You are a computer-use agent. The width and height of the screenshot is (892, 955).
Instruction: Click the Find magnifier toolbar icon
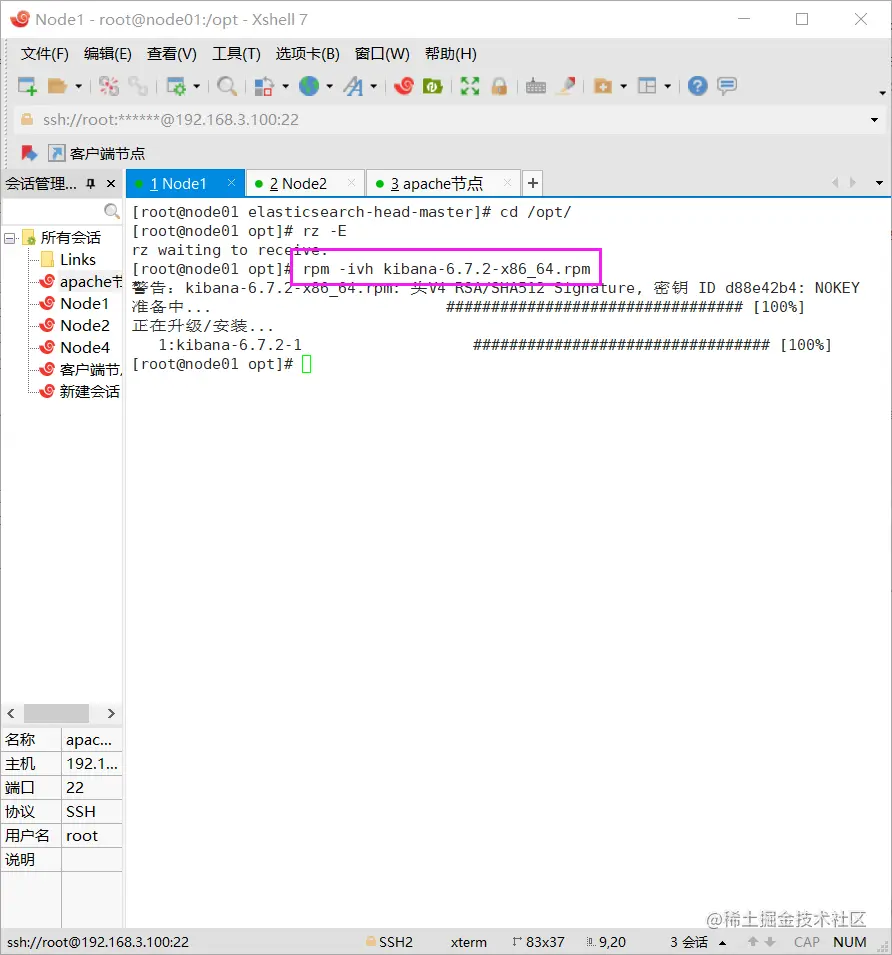point(227,86)
